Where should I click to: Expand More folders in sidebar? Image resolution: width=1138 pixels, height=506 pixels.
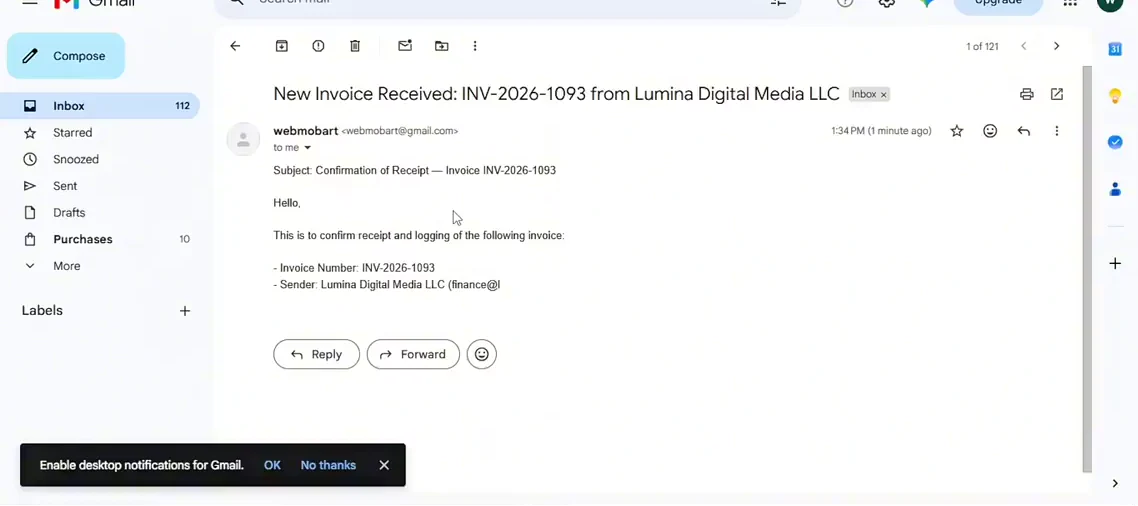[x=99, y=266]
